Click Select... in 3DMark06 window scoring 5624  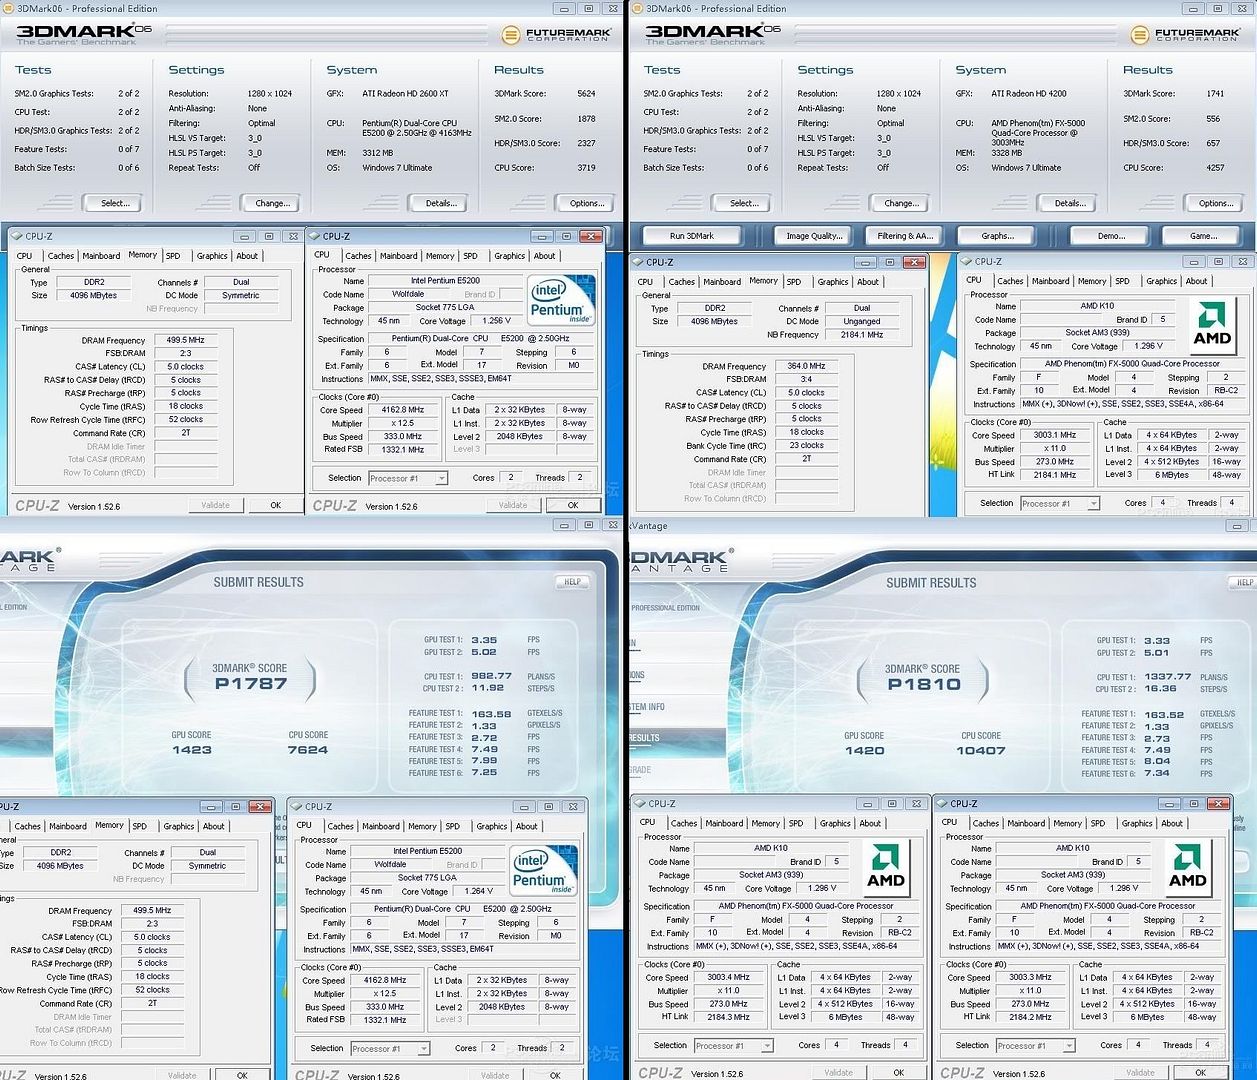click(x=115, y=203)
